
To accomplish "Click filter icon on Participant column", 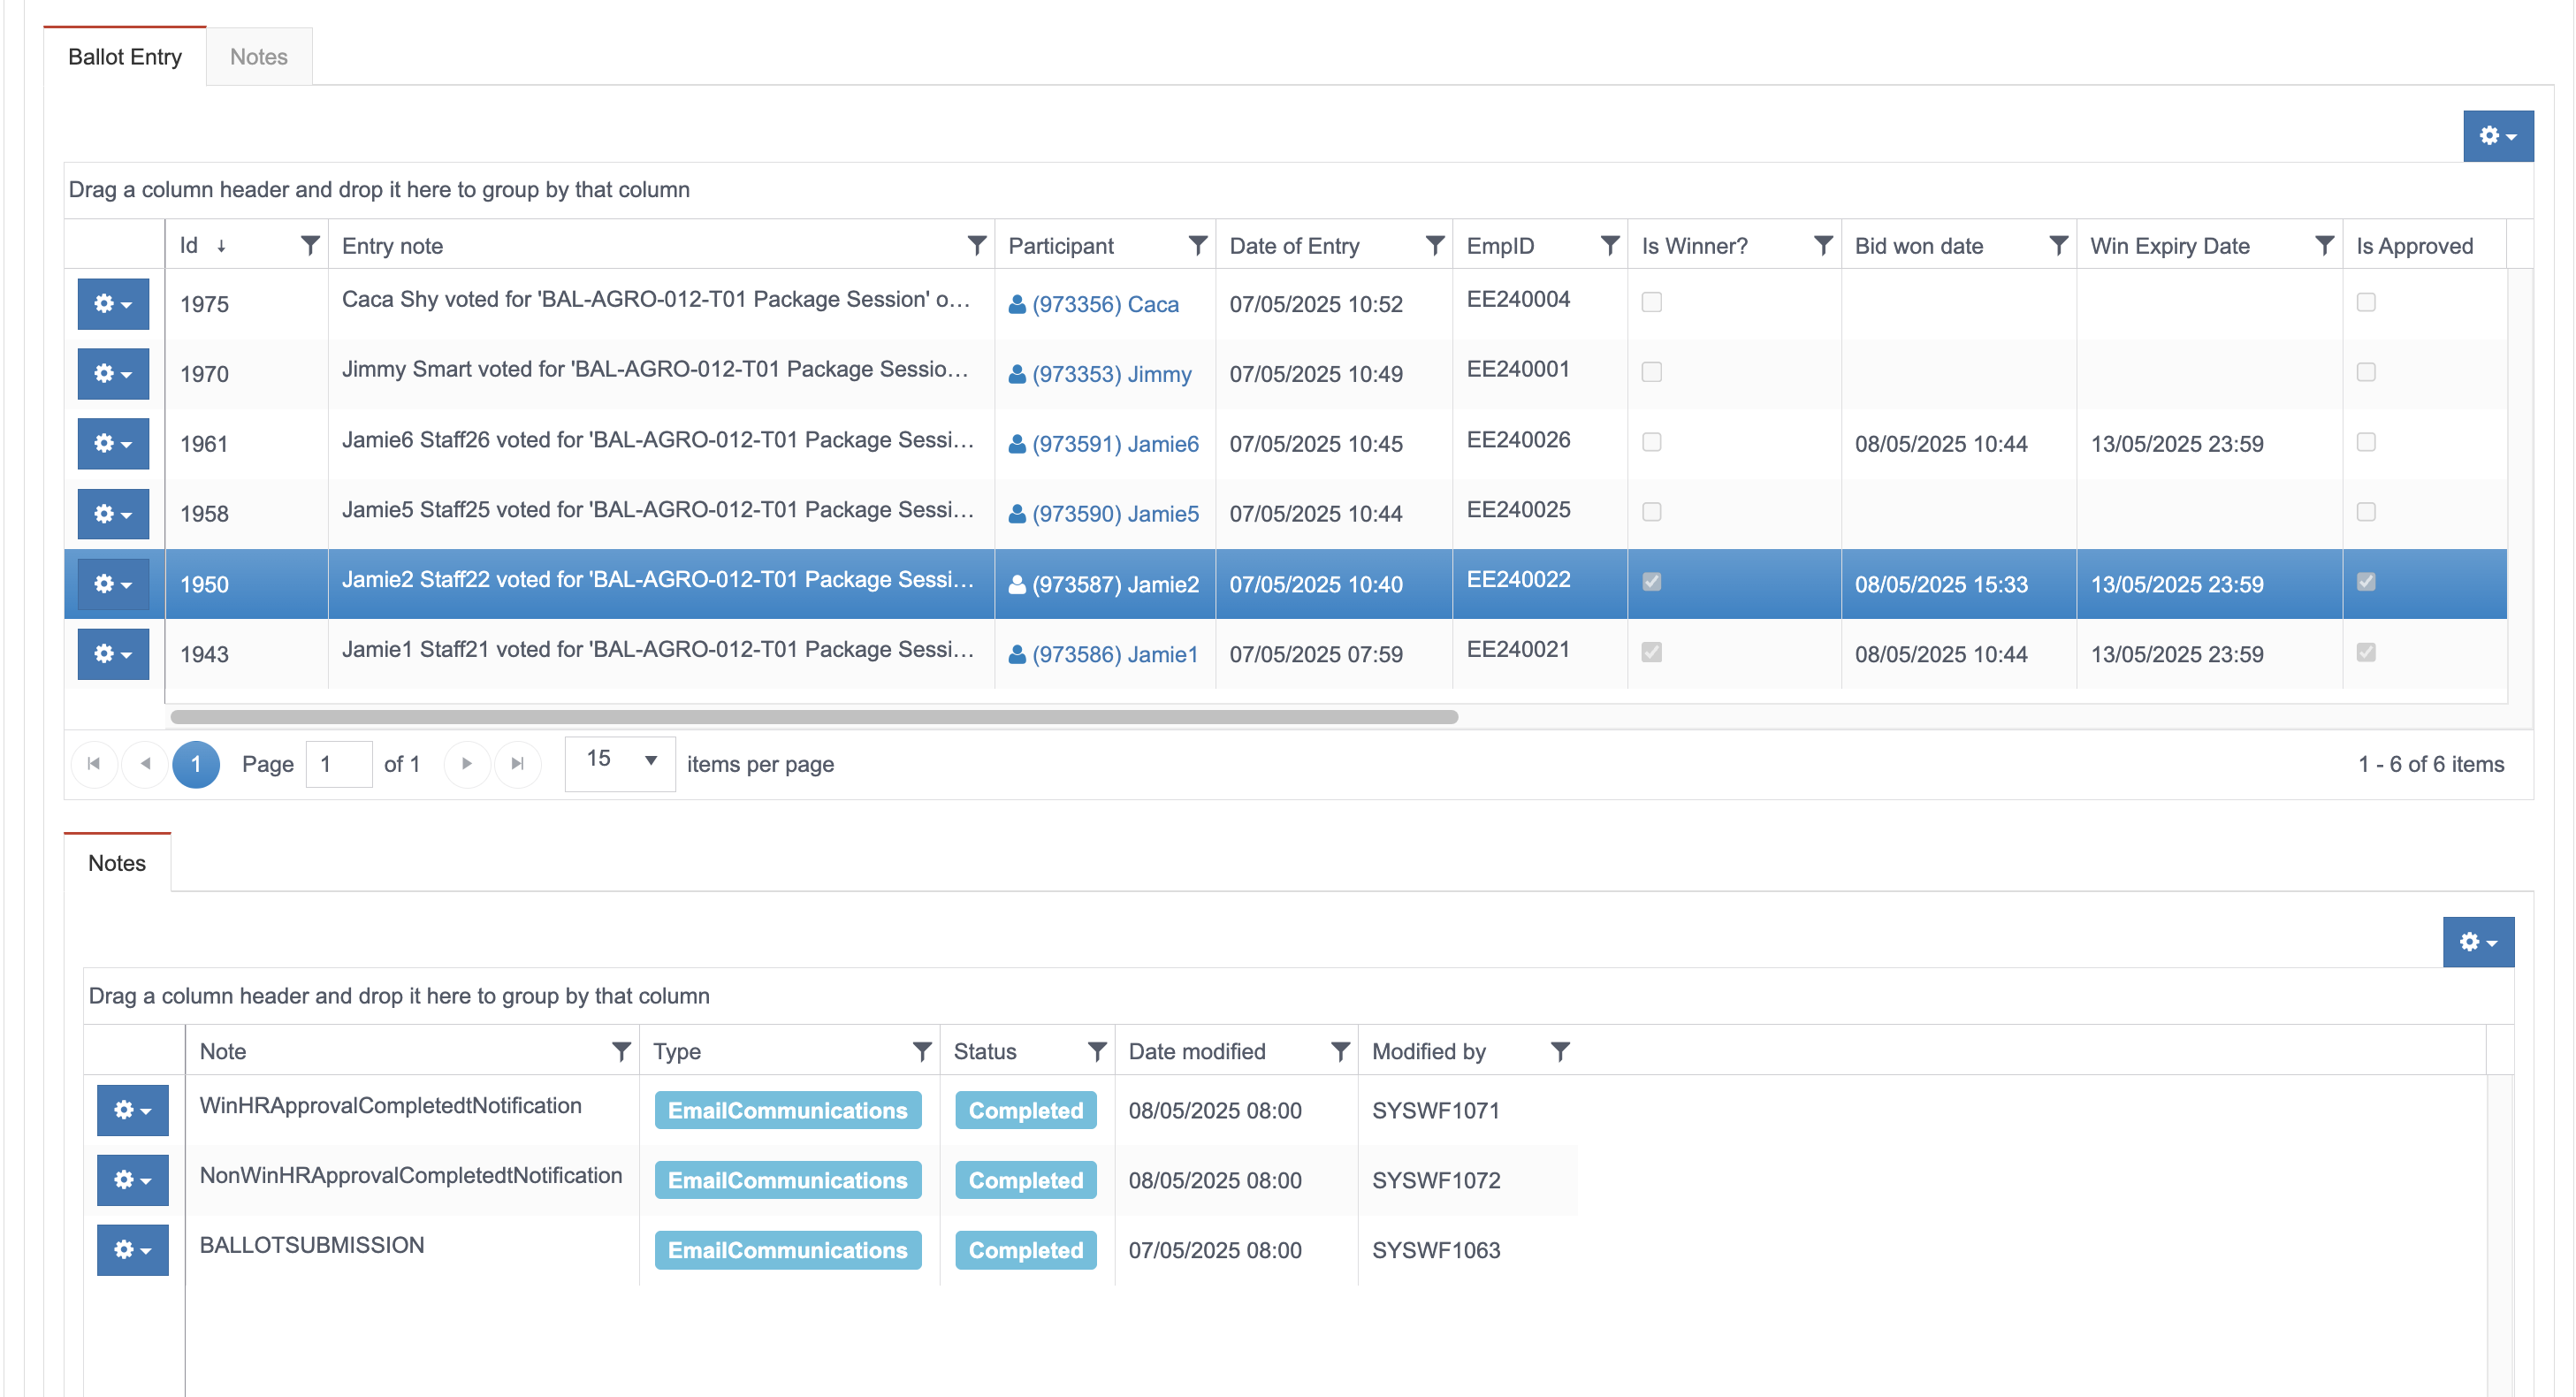I will pos(1197,245).
